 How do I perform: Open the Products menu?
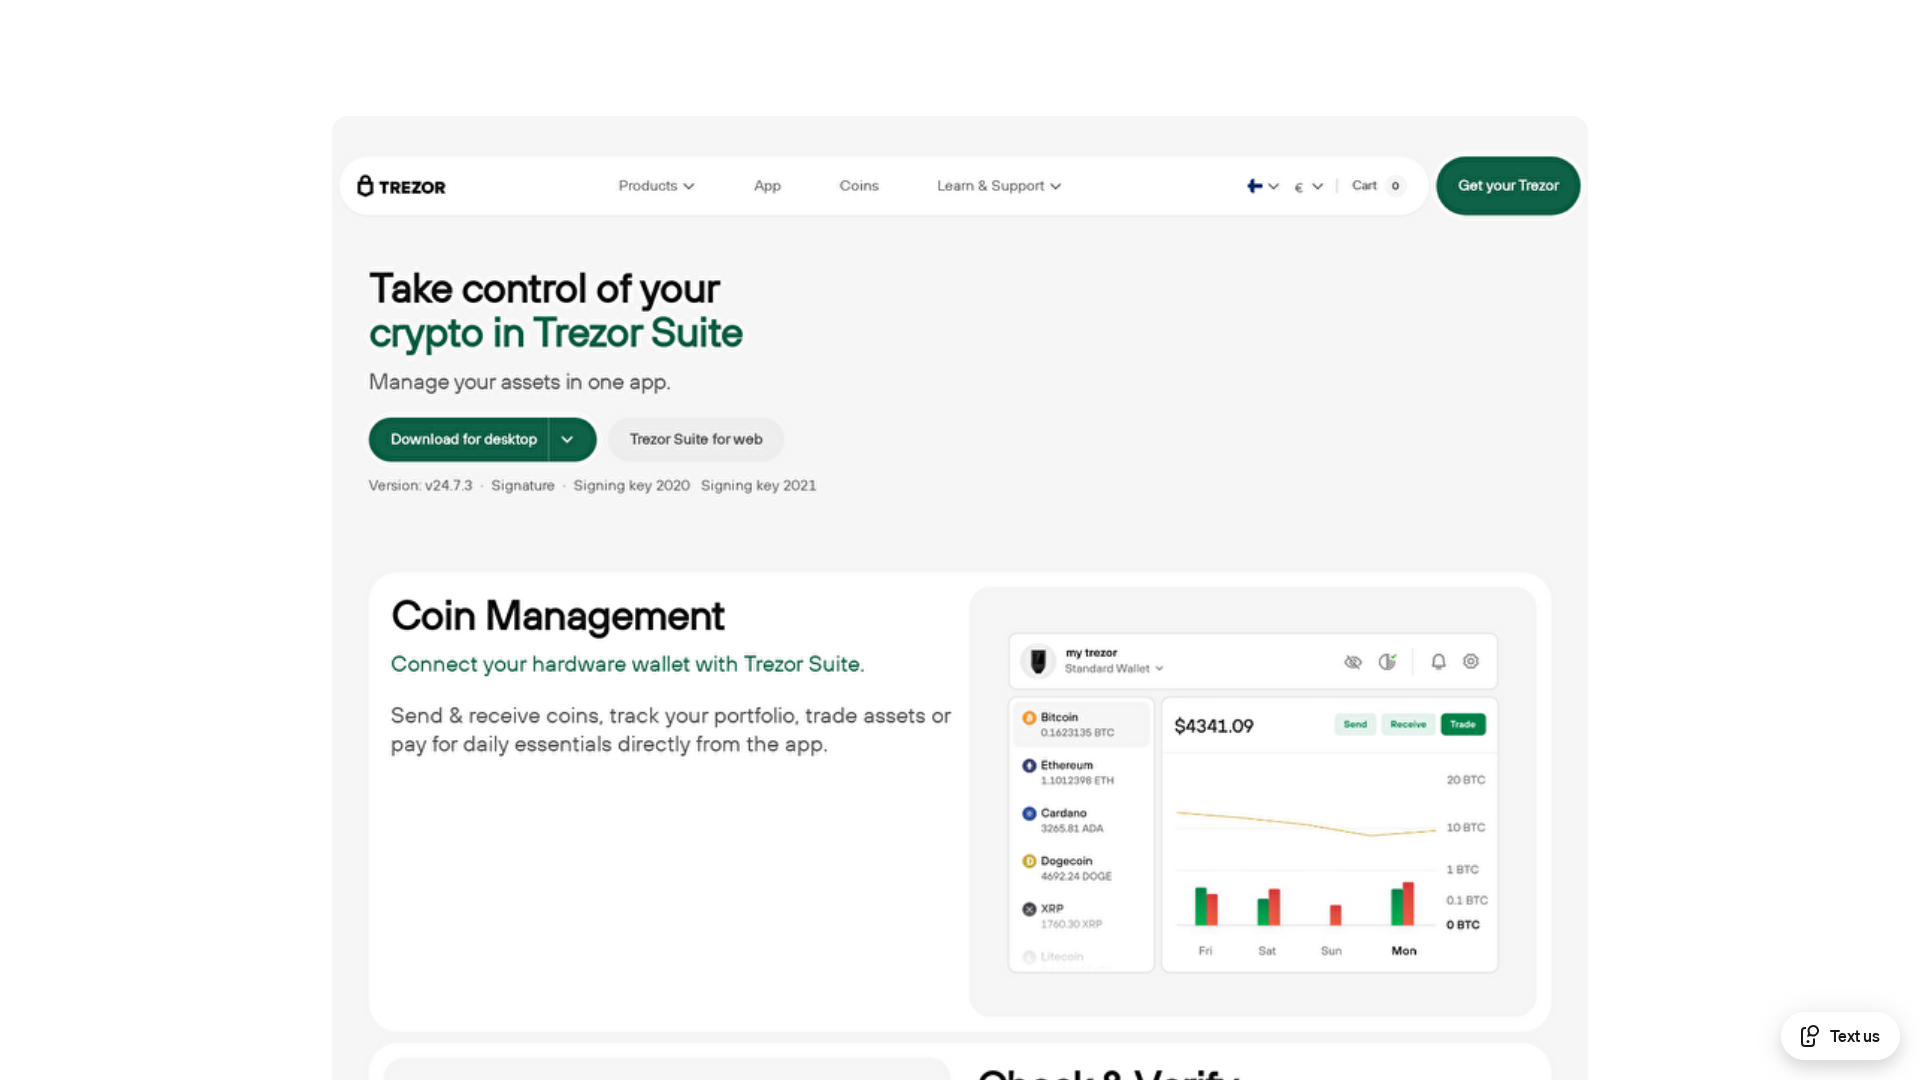[x=656, y=186]
